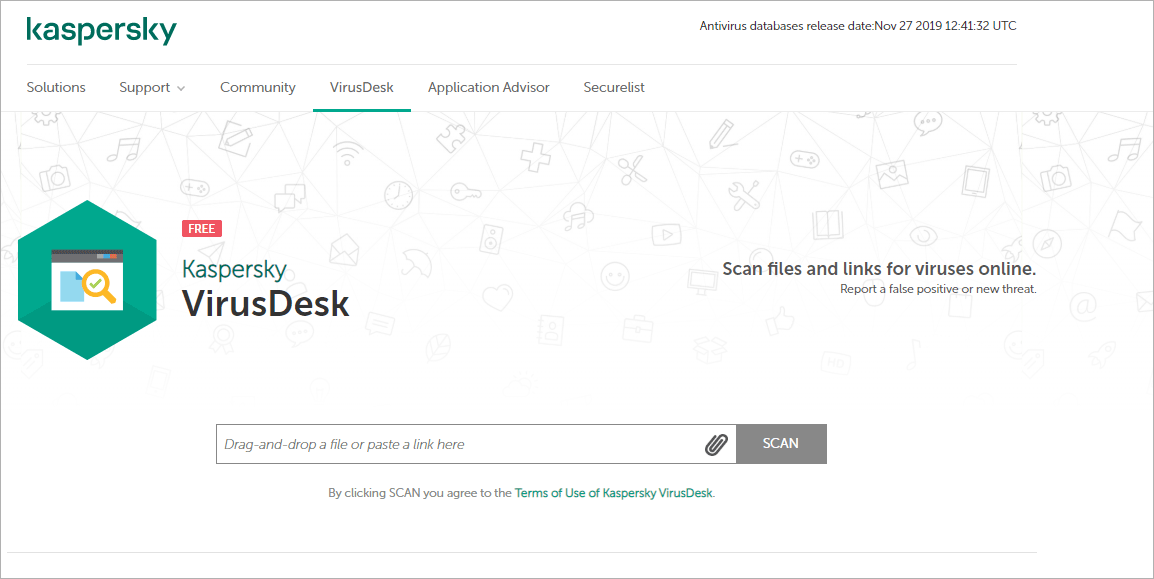Click 'By clicking SCAN you agree' text
The height and width of the screenshot is (579, 1154).
coord(420,493)
